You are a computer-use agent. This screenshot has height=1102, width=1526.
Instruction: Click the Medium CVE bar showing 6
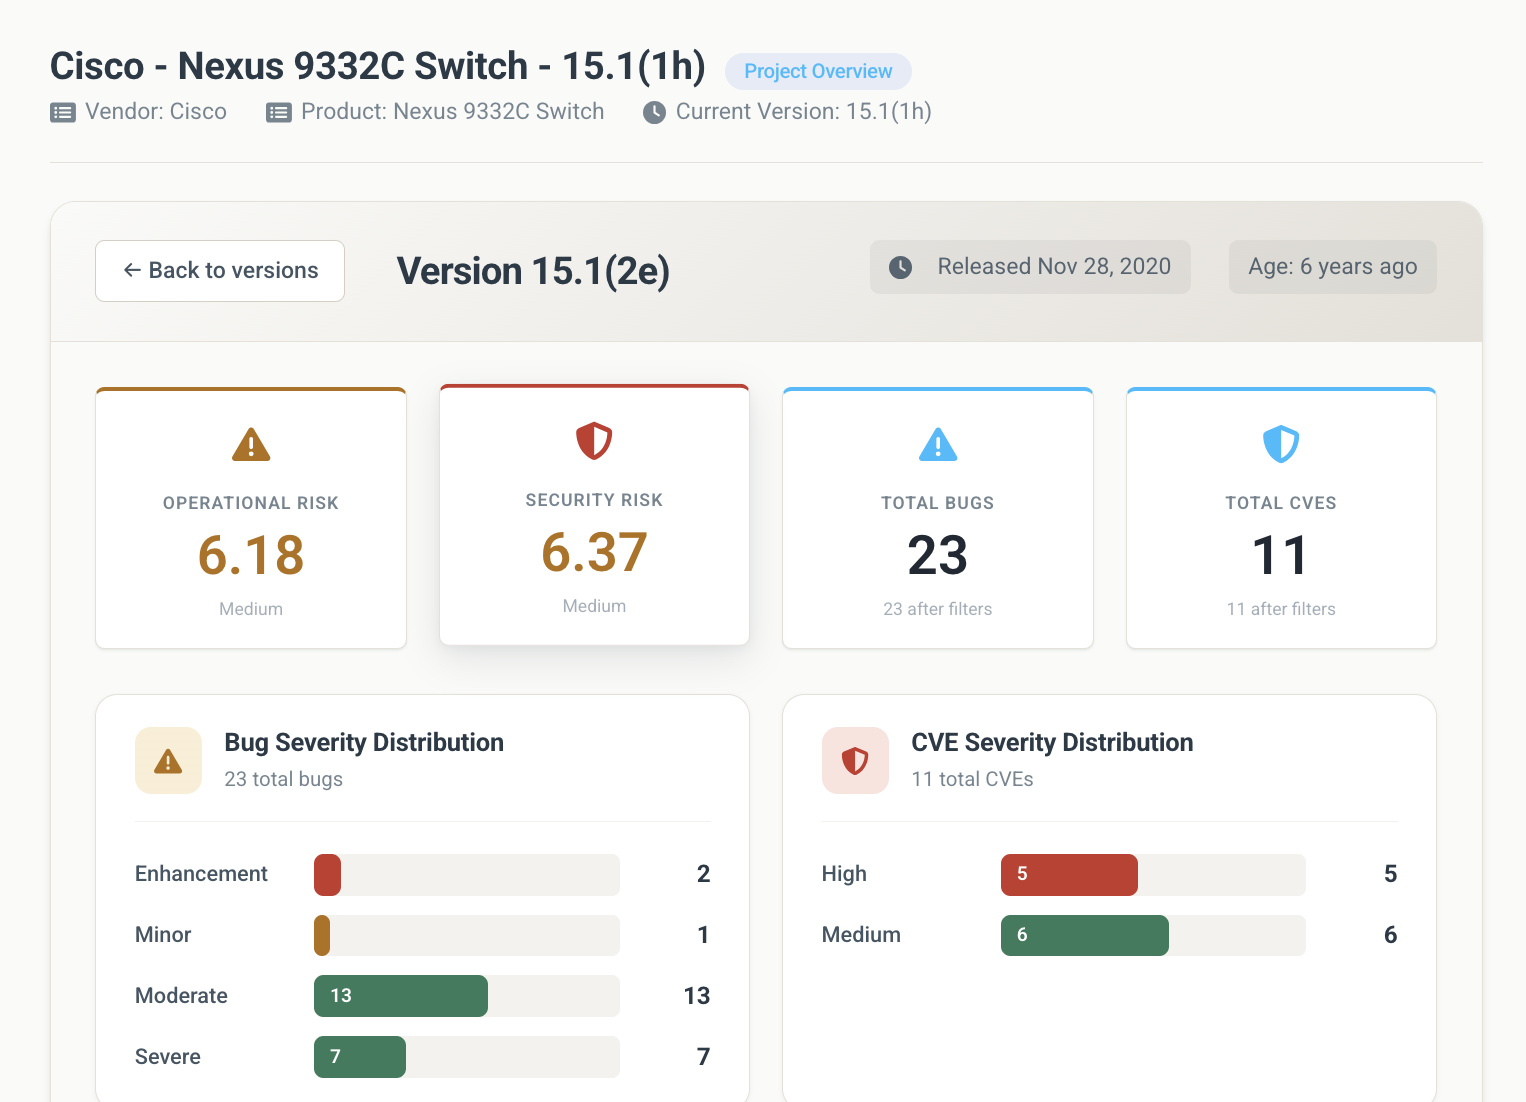point(1085,936)
